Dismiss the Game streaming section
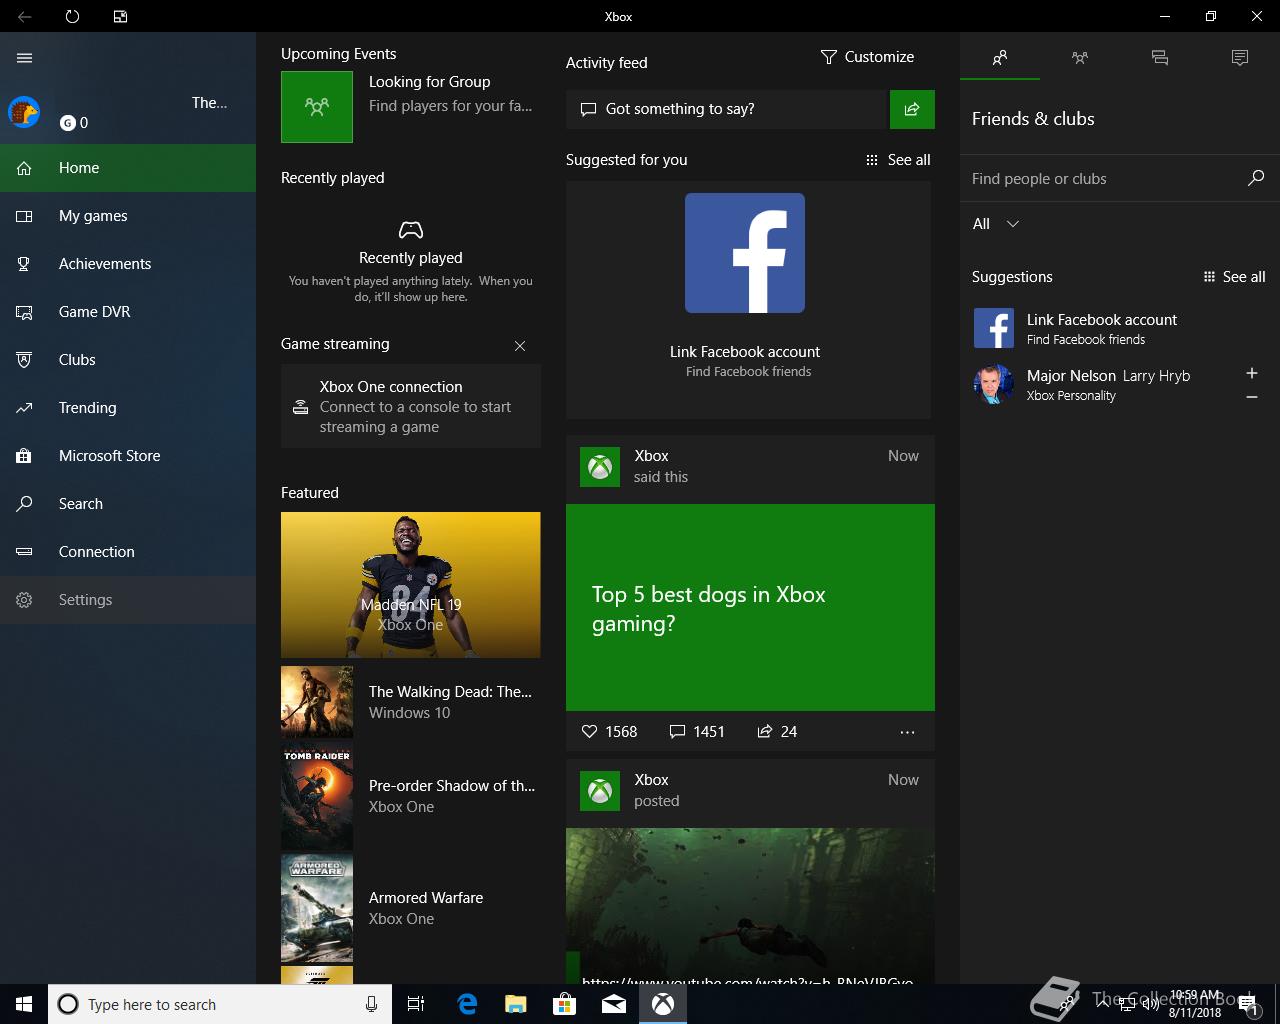 tap(520, 346)
